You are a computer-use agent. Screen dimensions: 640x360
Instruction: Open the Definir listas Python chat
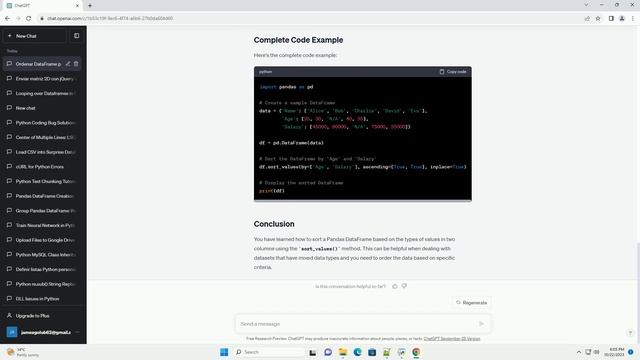42,269
